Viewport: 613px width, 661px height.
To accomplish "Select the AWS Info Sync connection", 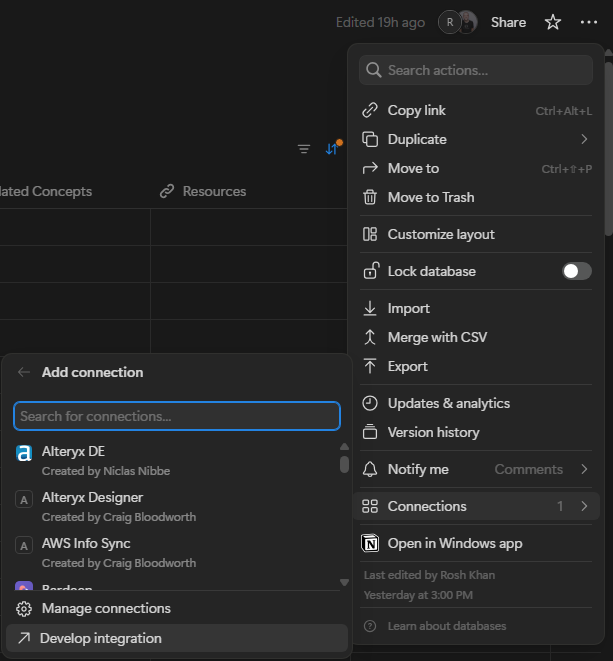I will [x=175, y=553].
